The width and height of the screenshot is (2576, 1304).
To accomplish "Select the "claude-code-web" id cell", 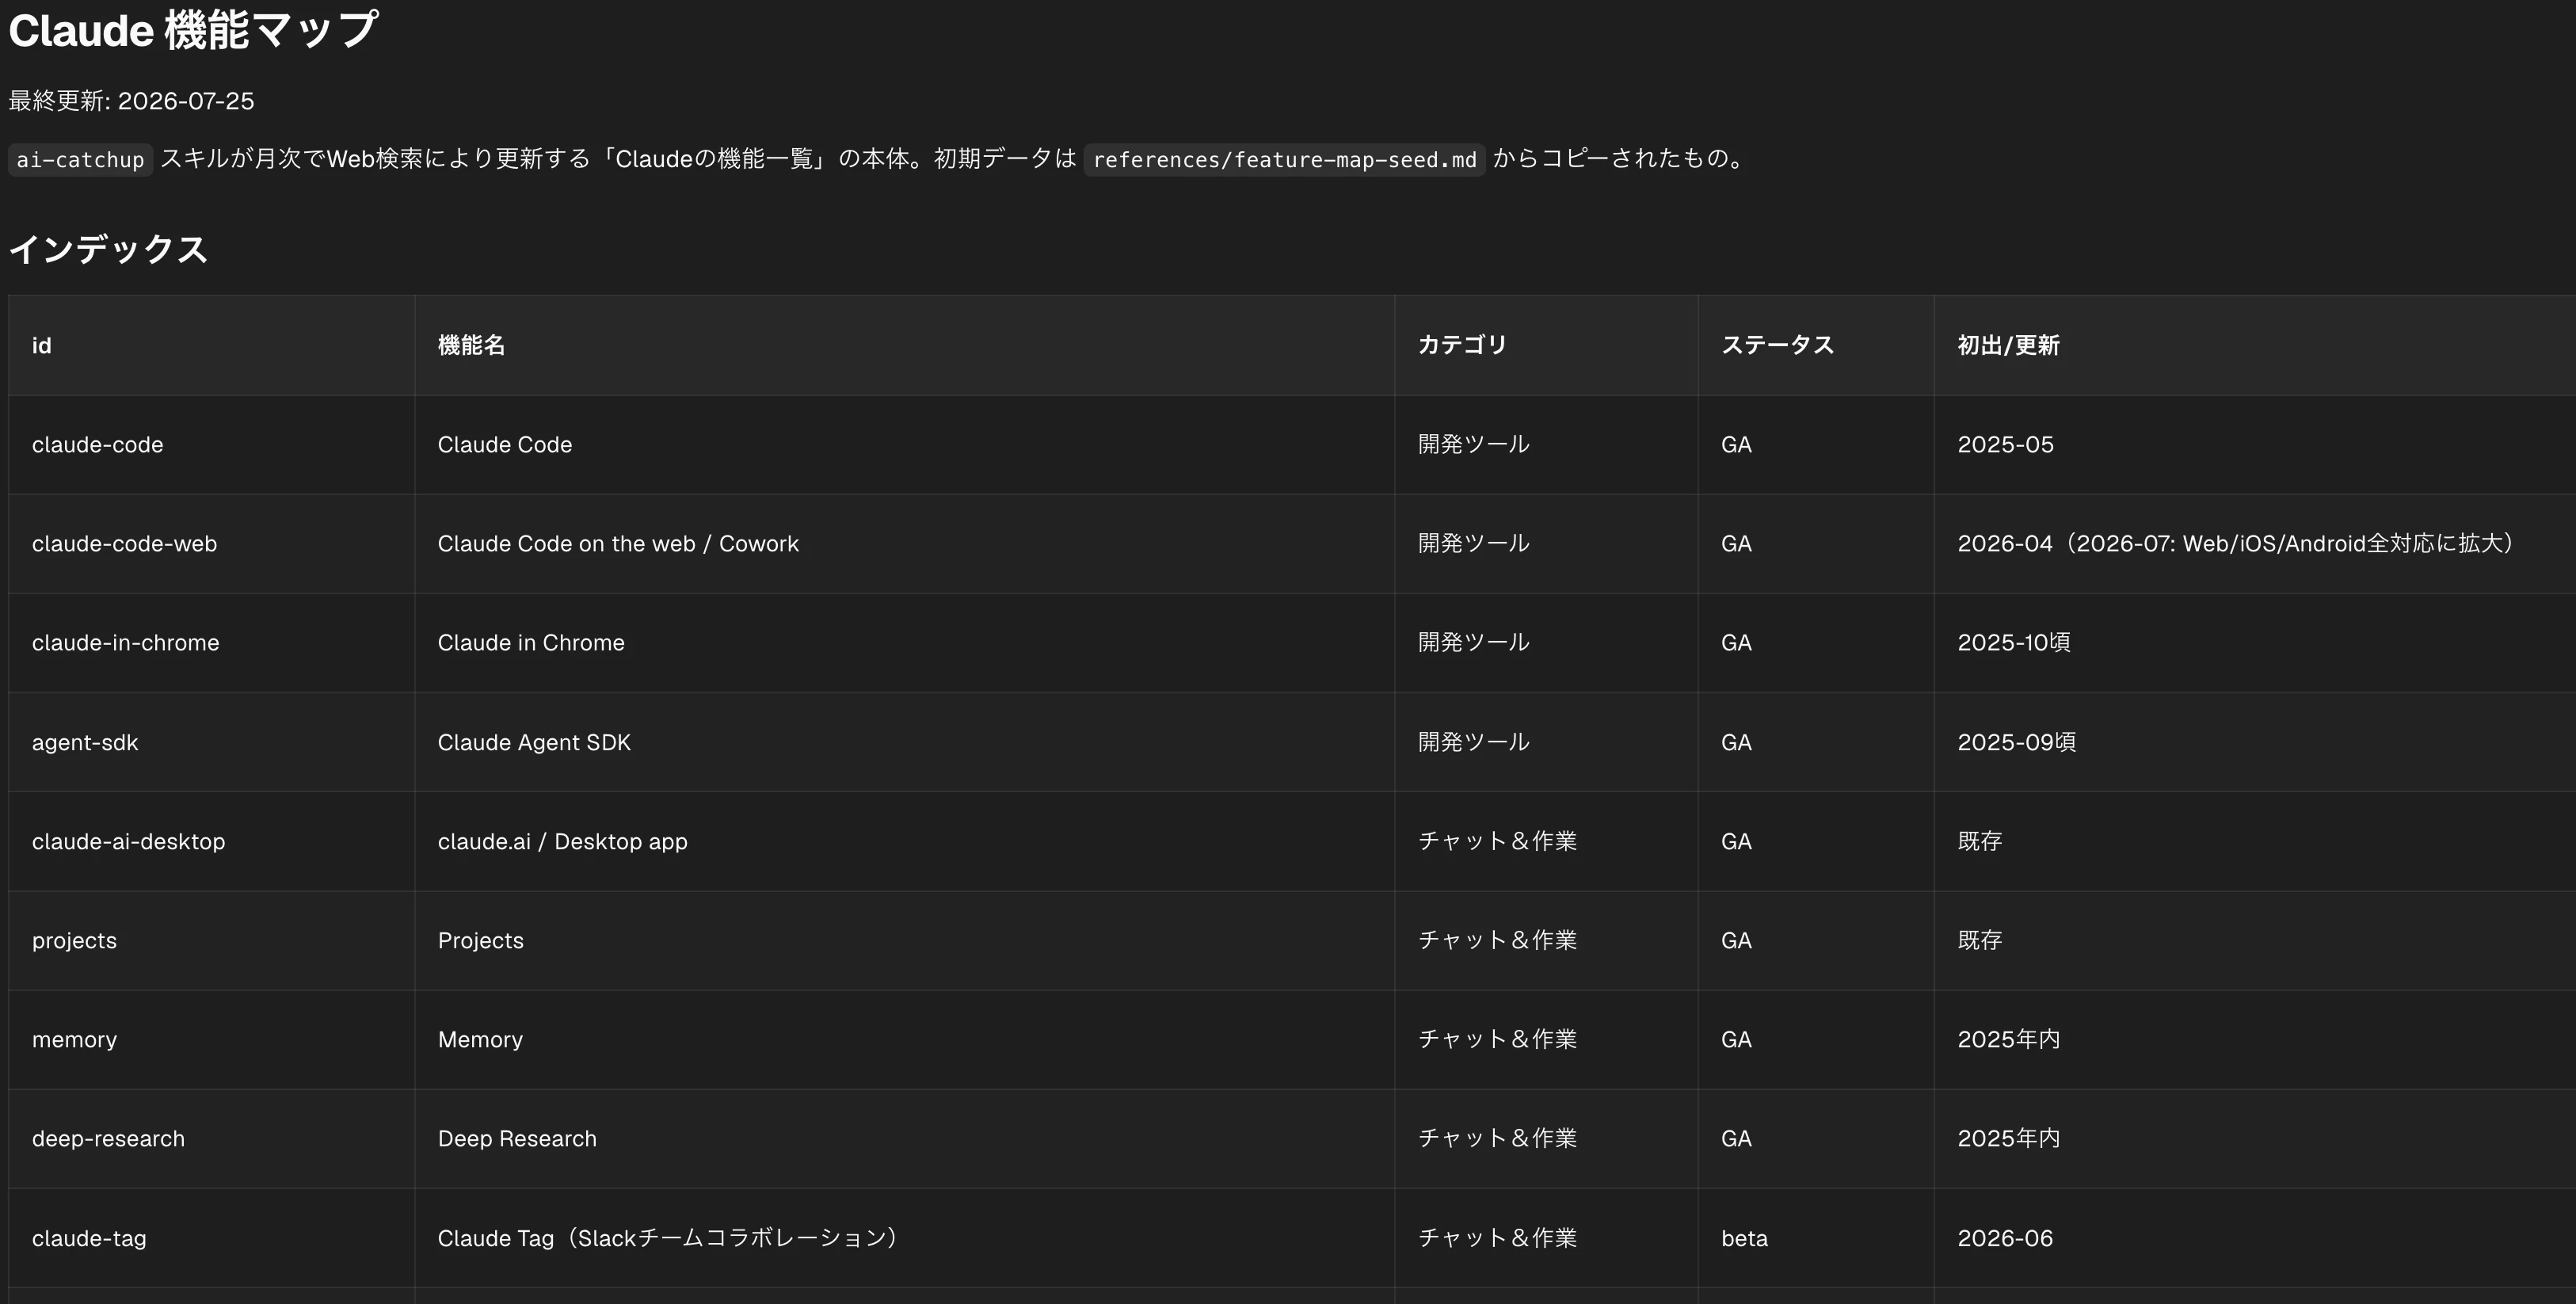I will point(124,543).
